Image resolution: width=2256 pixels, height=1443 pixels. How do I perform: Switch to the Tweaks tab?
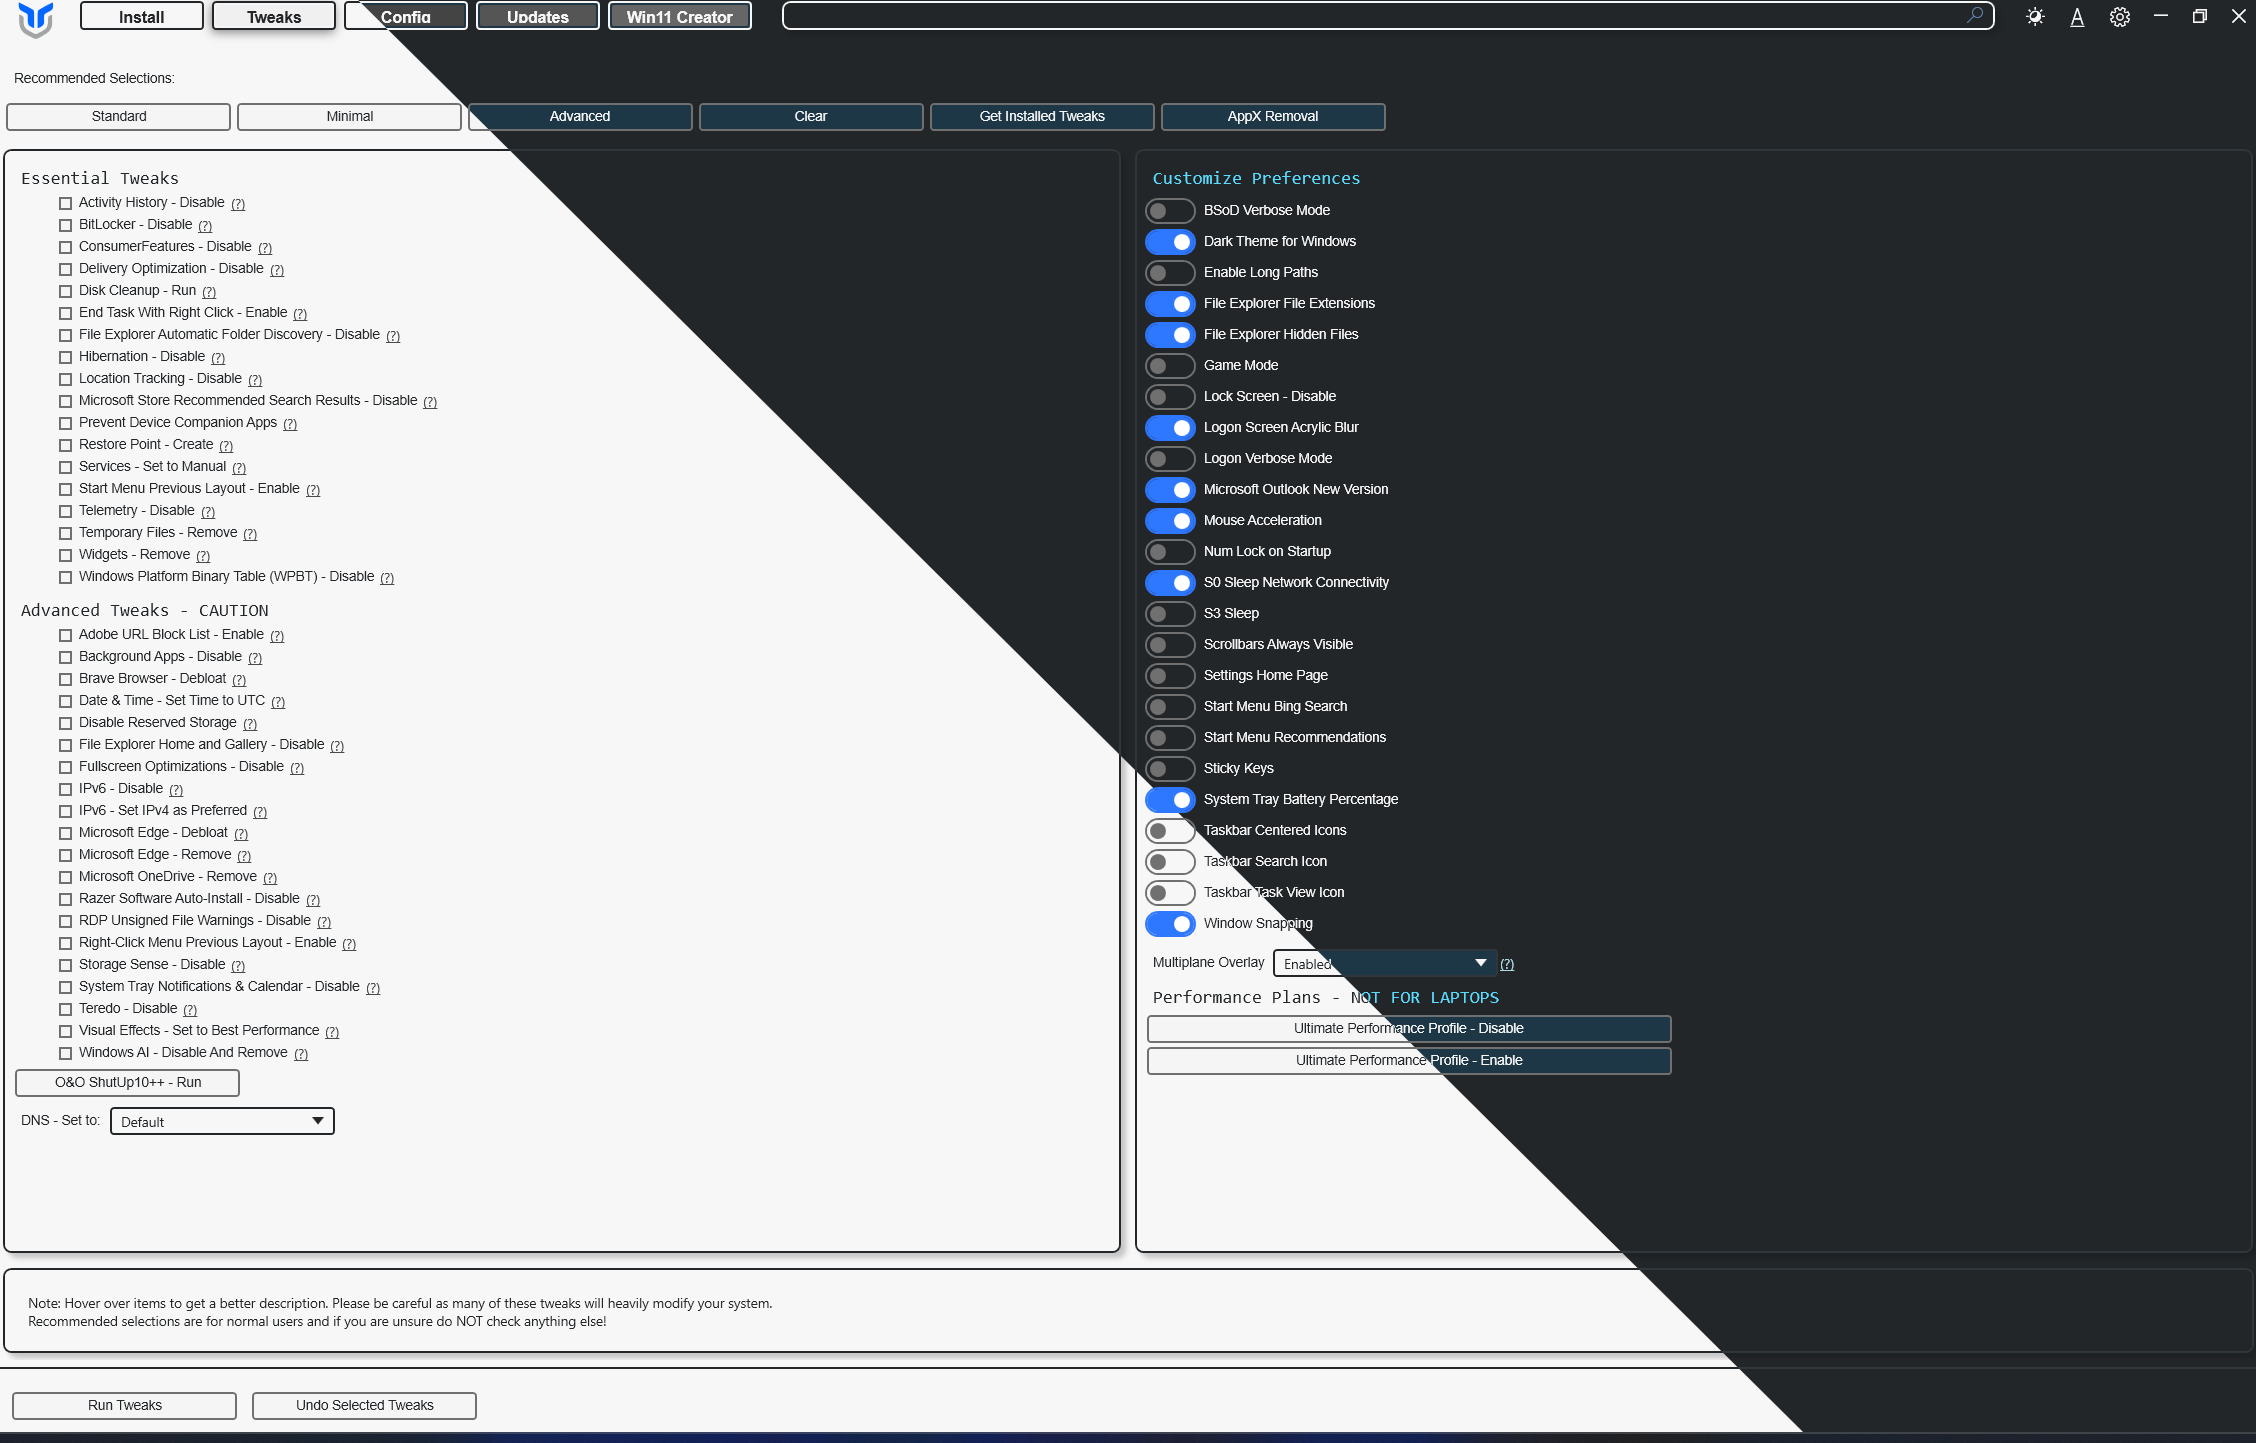tap(274, 16)
